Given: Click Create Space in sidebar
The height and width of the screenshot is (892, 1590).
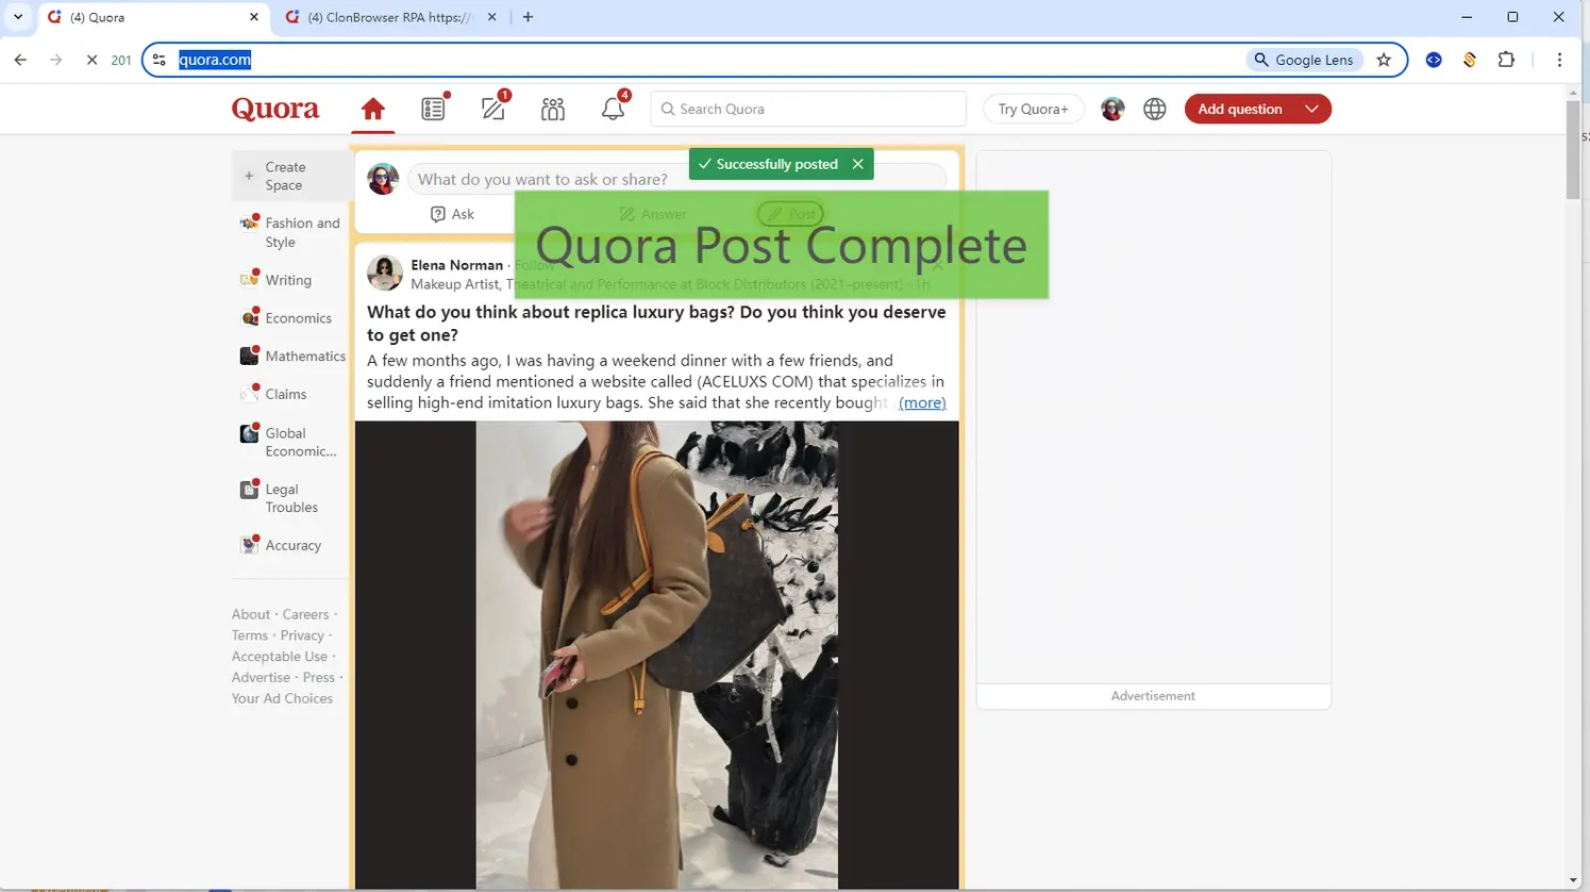Looking at the screenshot, I should [291, 176].
